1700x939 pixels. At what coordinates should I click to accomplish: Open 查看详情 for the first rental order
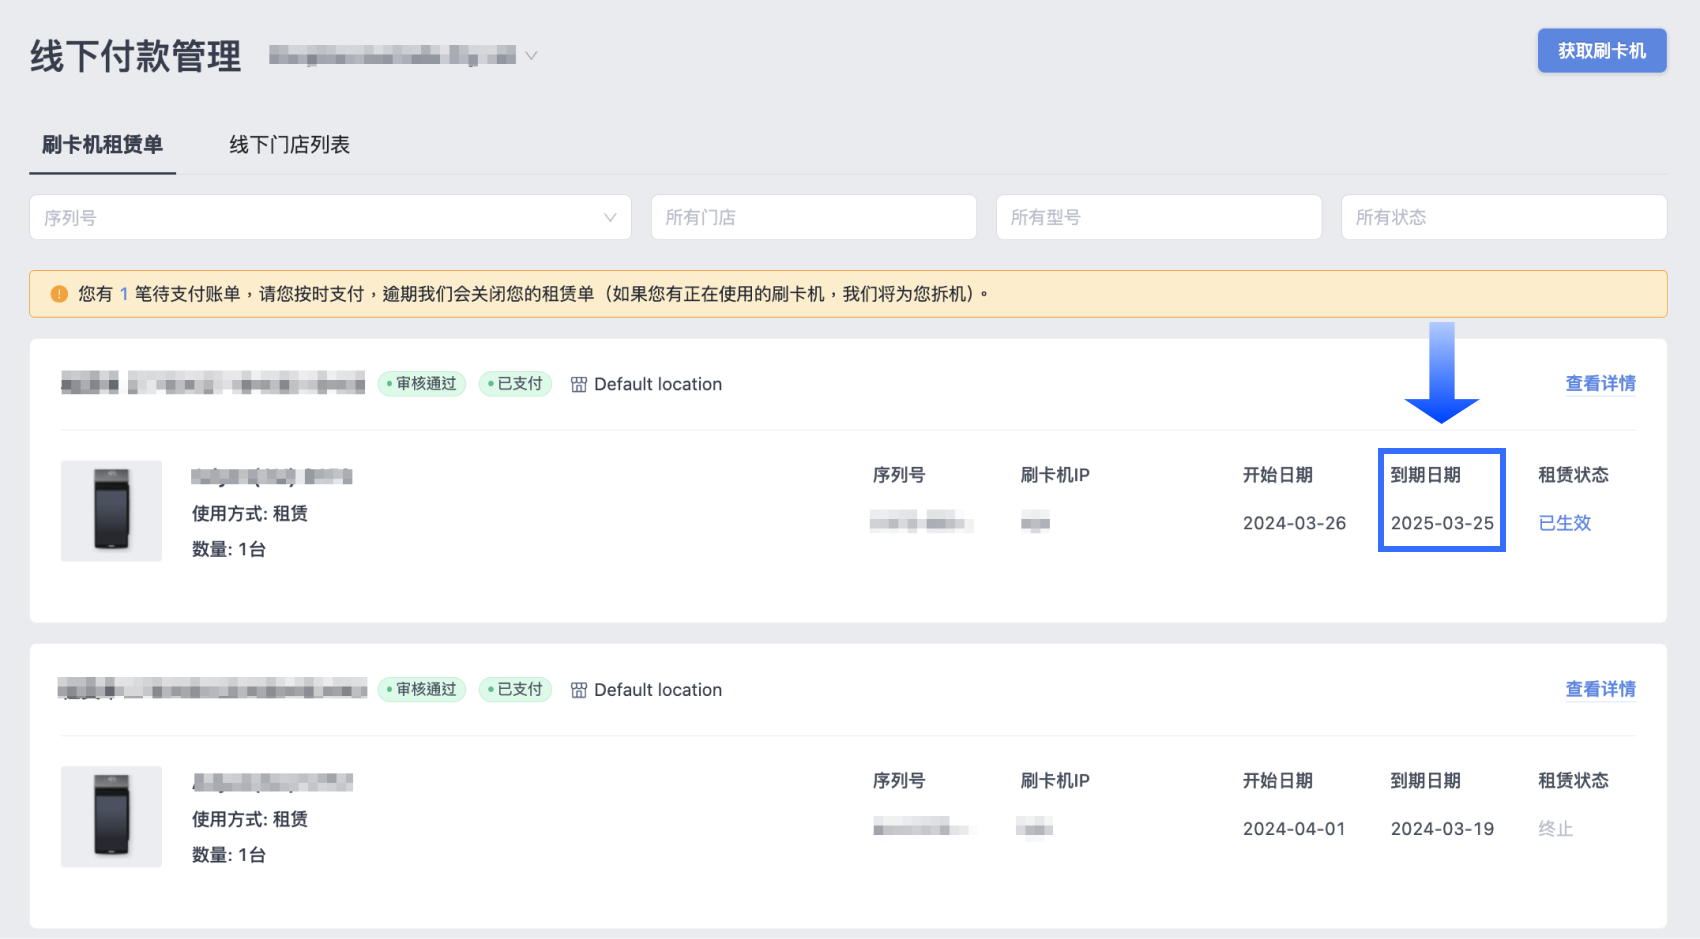(x=1600, y=384)
